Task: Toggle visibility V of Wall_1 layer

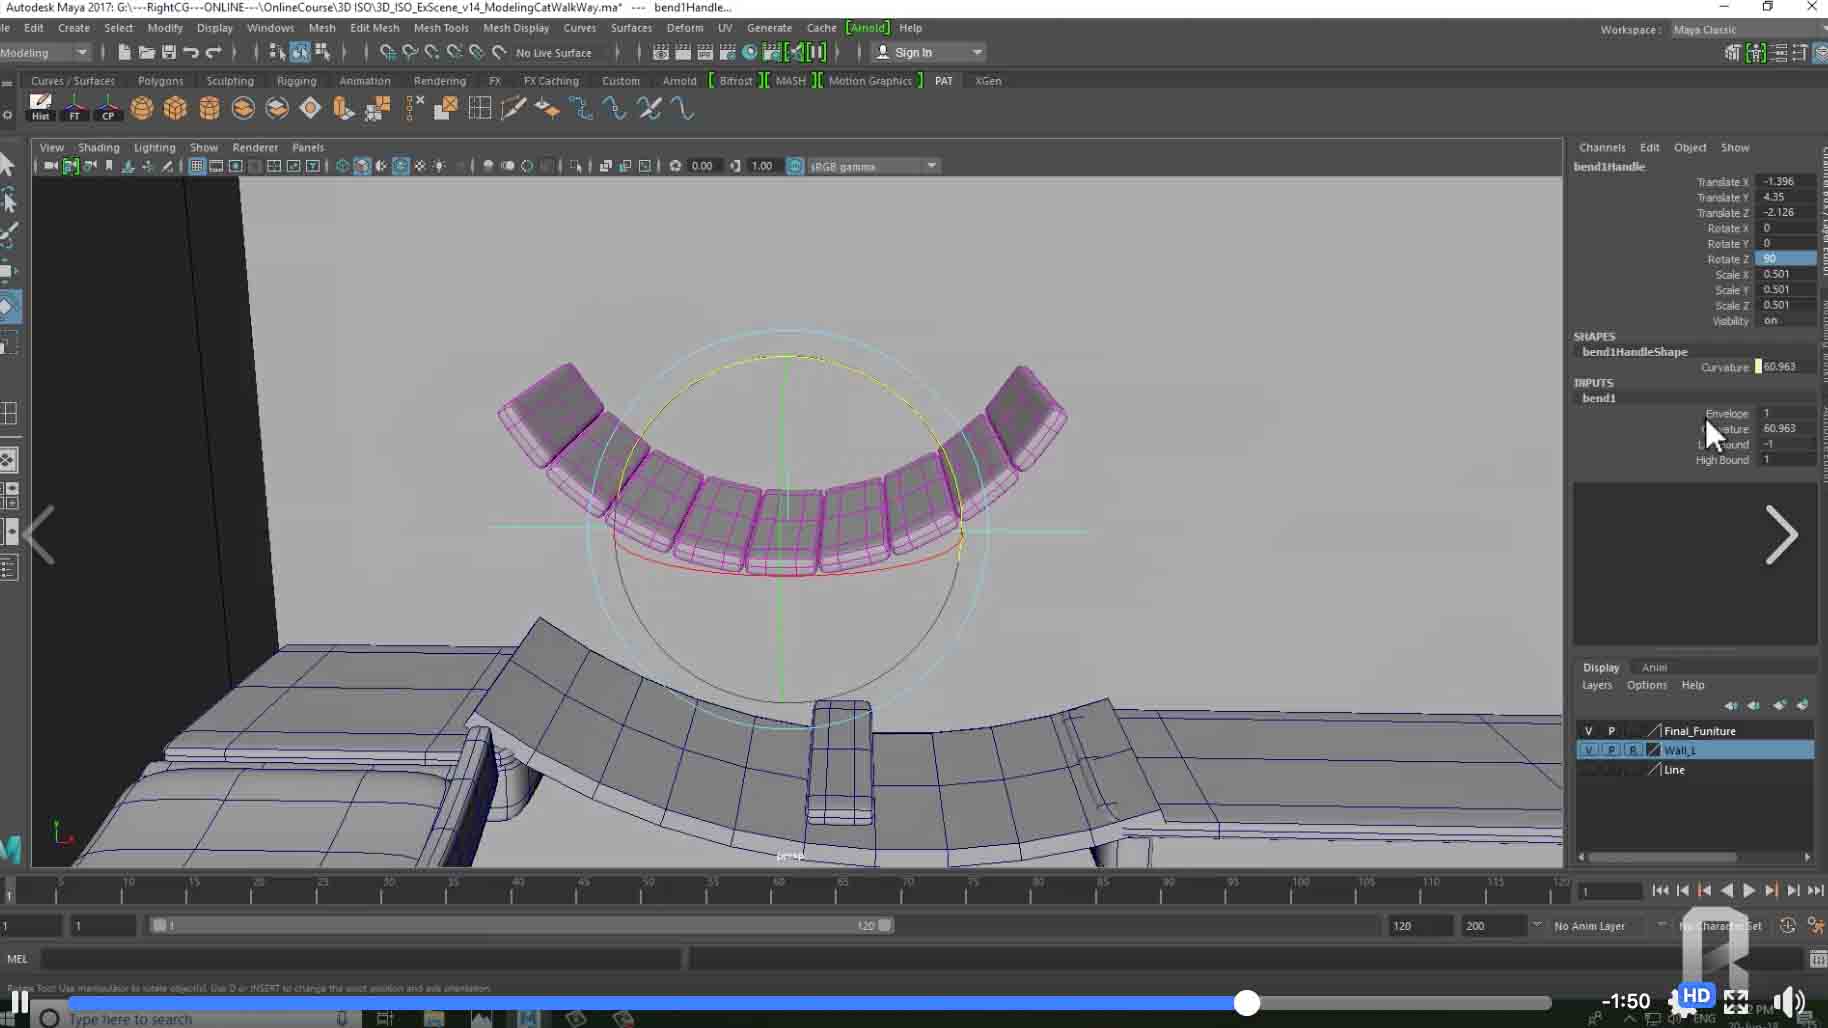Action: click(1588, 750)
